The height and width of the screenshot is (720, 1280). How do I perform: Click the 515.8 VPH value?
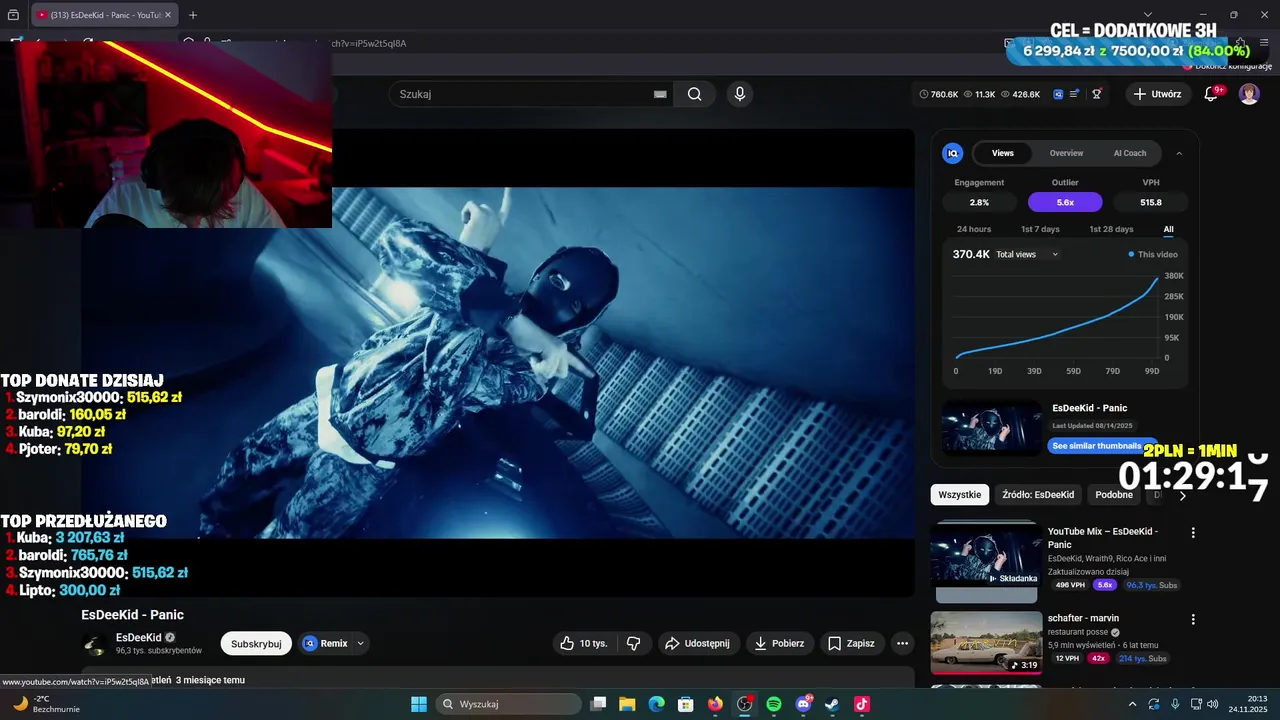(x=1151, y=202)
